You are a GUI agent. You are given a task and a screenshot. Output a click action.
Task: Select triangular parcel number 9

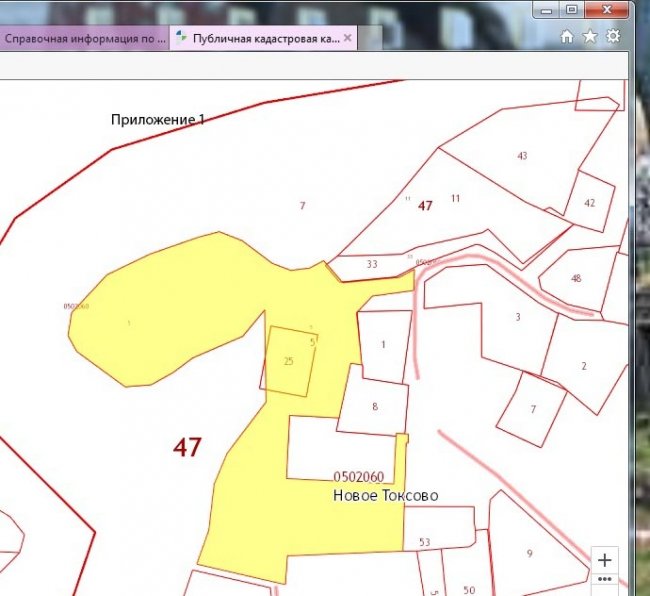click(x=528, y=552)
